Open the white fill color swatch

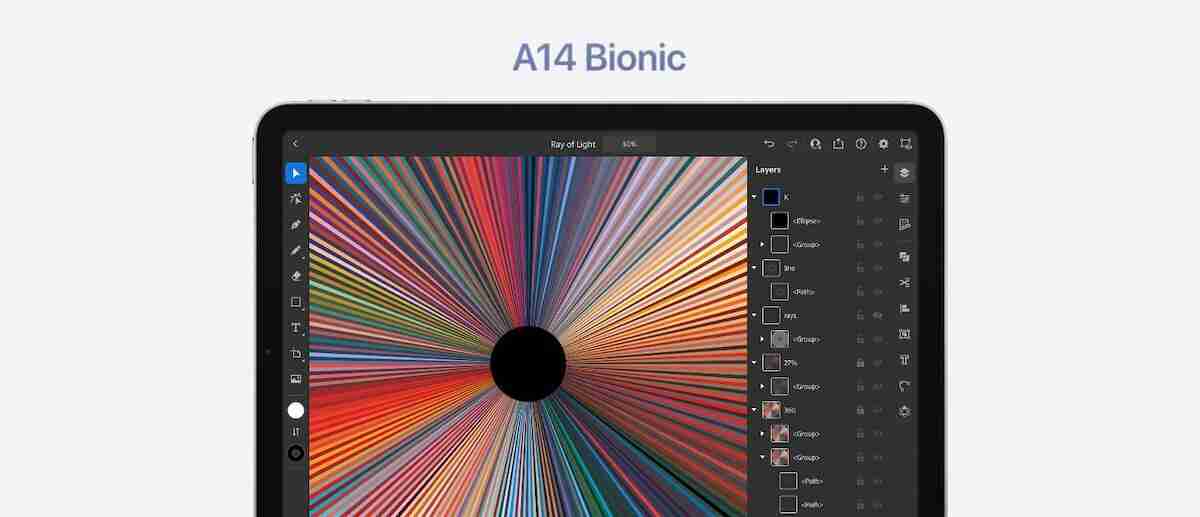click(296, 410)
